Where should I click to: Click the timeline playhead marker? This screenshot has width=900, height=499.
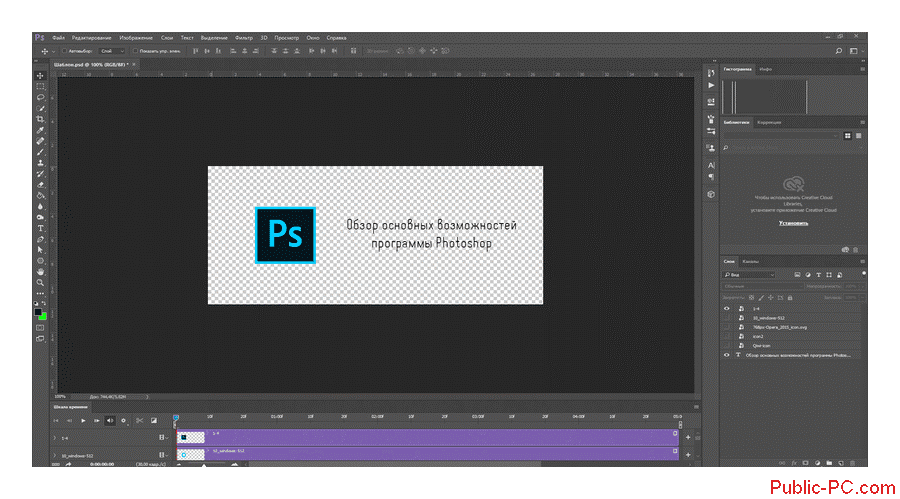(176, 417)
